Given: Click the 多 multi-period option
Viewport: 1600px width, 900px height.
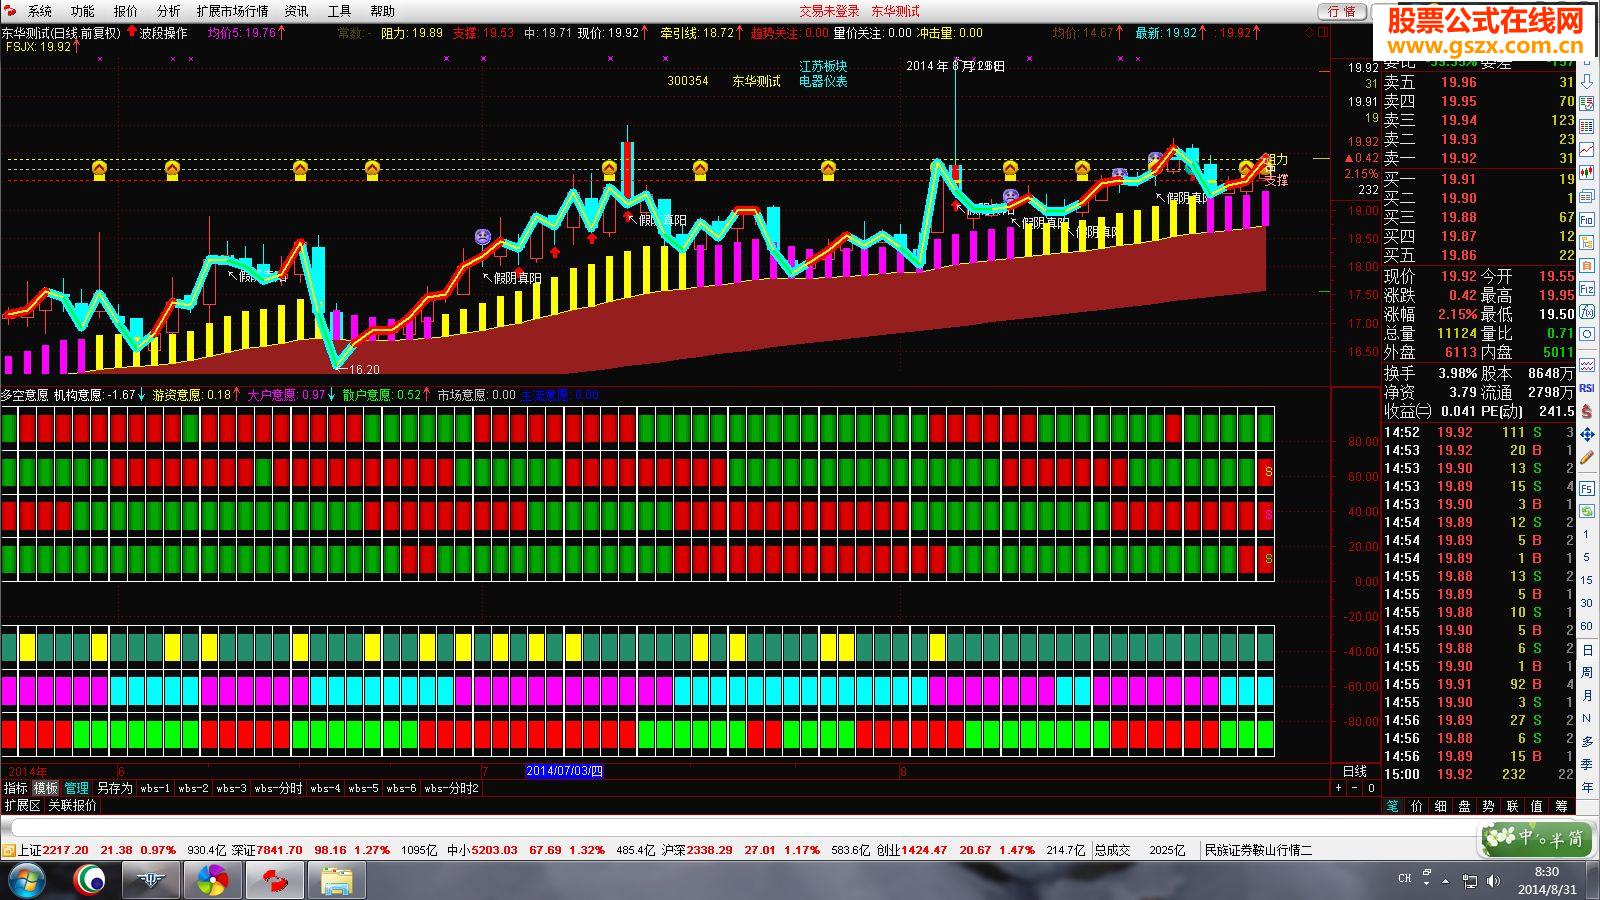Looking at the screenshot, I should pos(1586,741).
